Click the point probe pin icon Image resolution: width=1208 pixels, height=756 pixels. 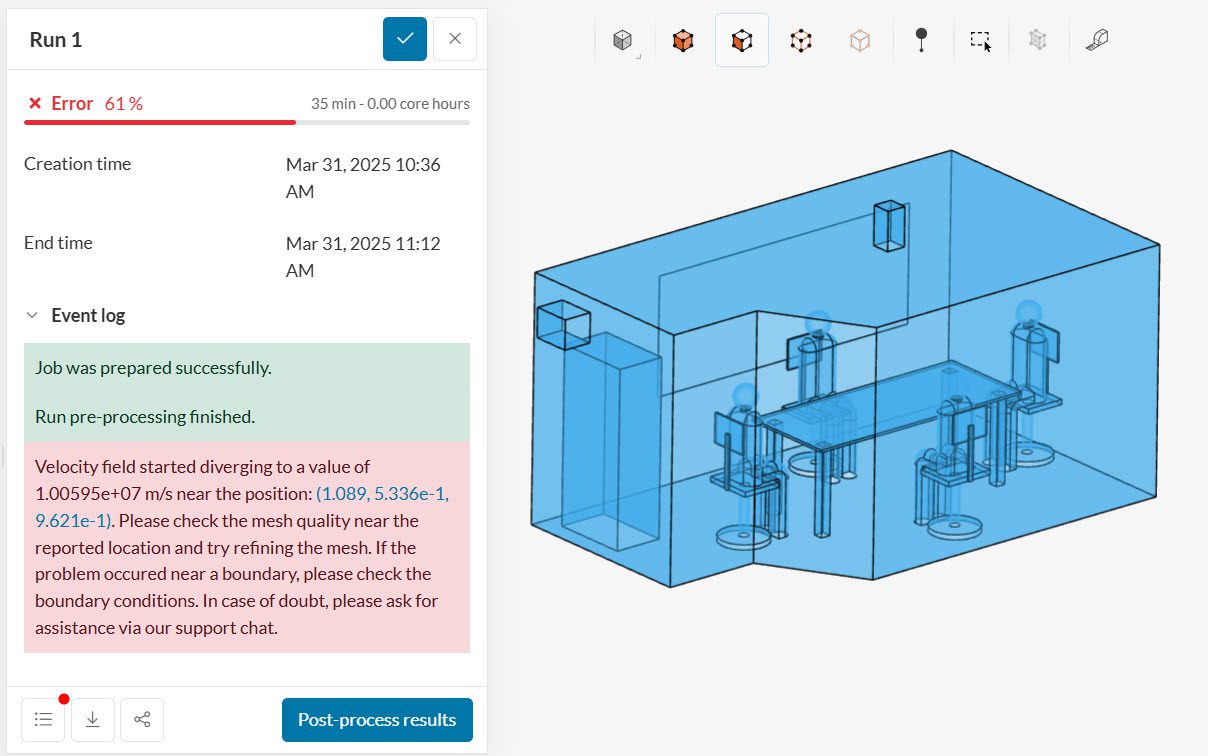click(x=921, y=40)
